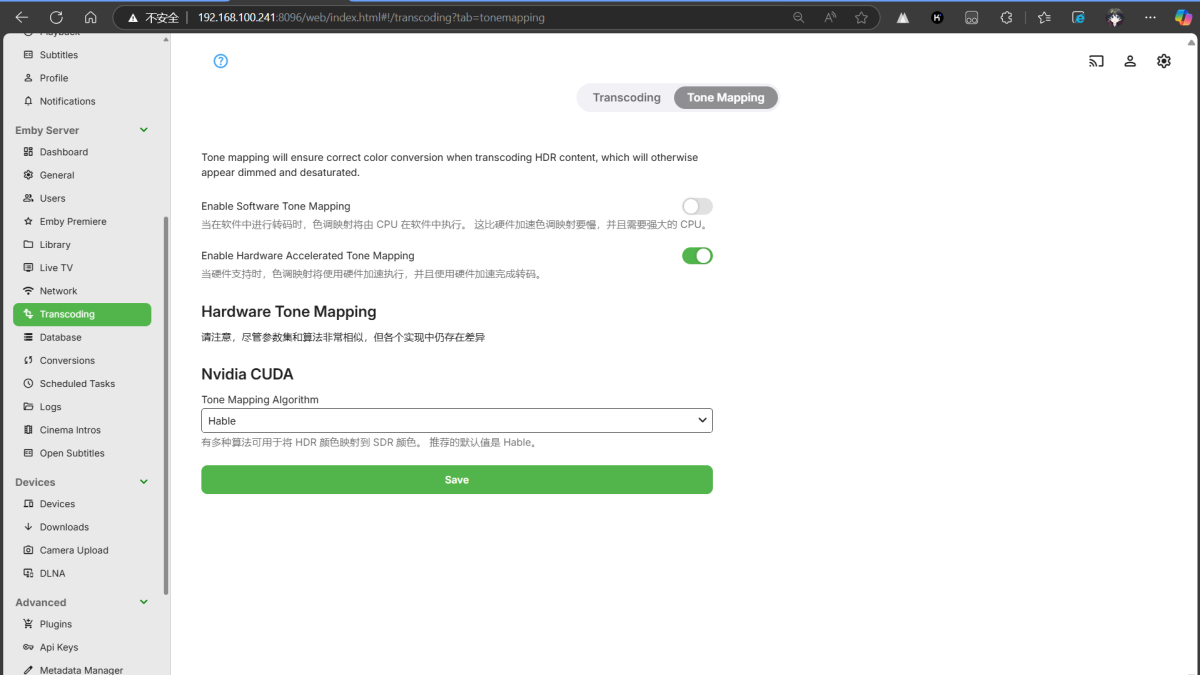
Task: Select the Tone Mapping tab
Action: click(725, 97)
